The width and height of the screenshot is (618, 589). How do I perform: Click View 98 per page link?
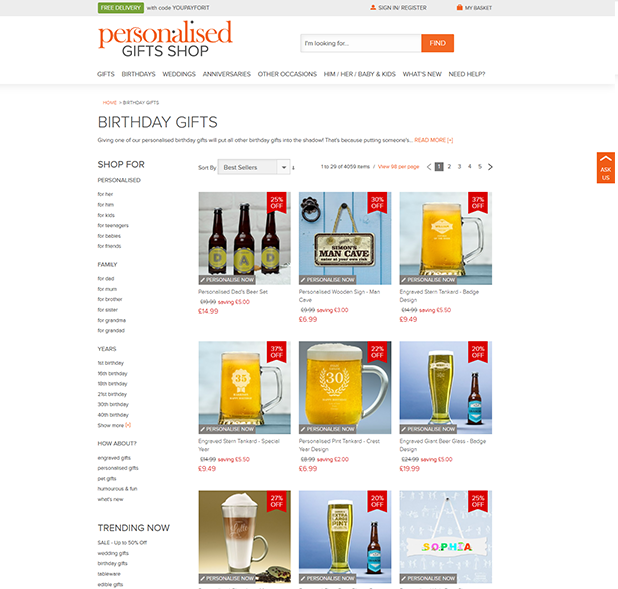398,167
